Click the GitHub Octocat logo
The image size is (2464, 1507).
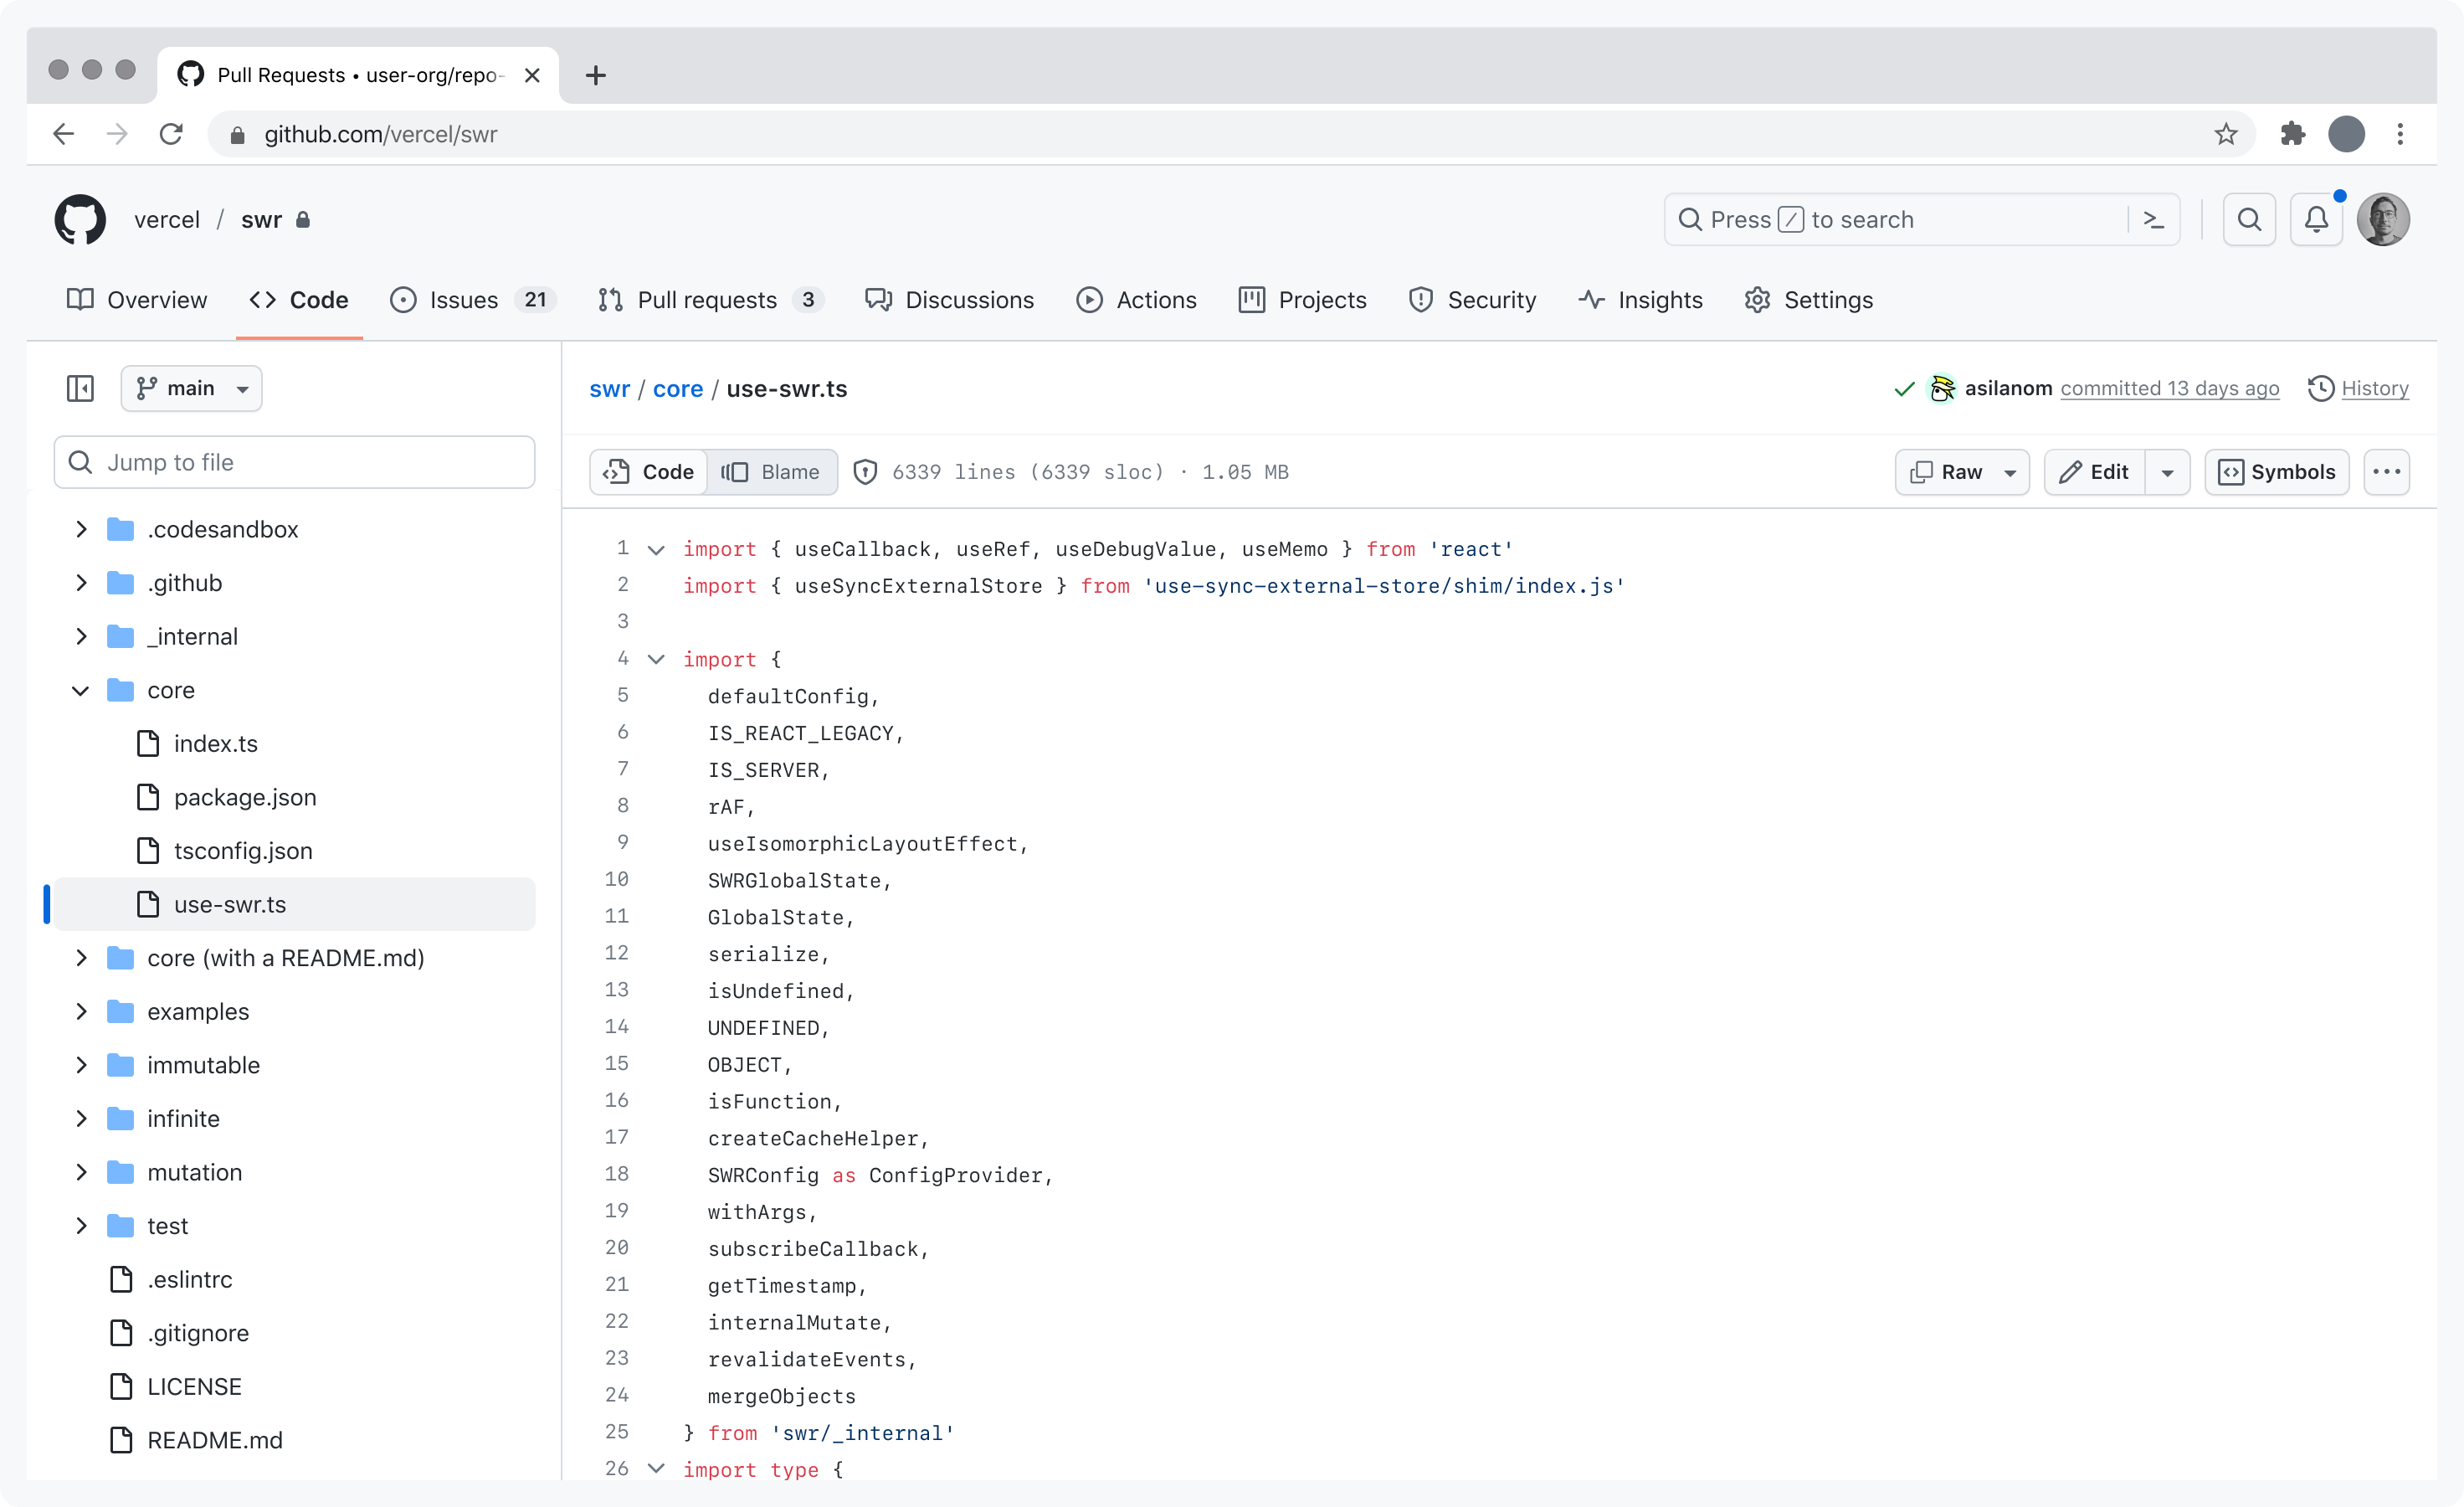point(80,219)
